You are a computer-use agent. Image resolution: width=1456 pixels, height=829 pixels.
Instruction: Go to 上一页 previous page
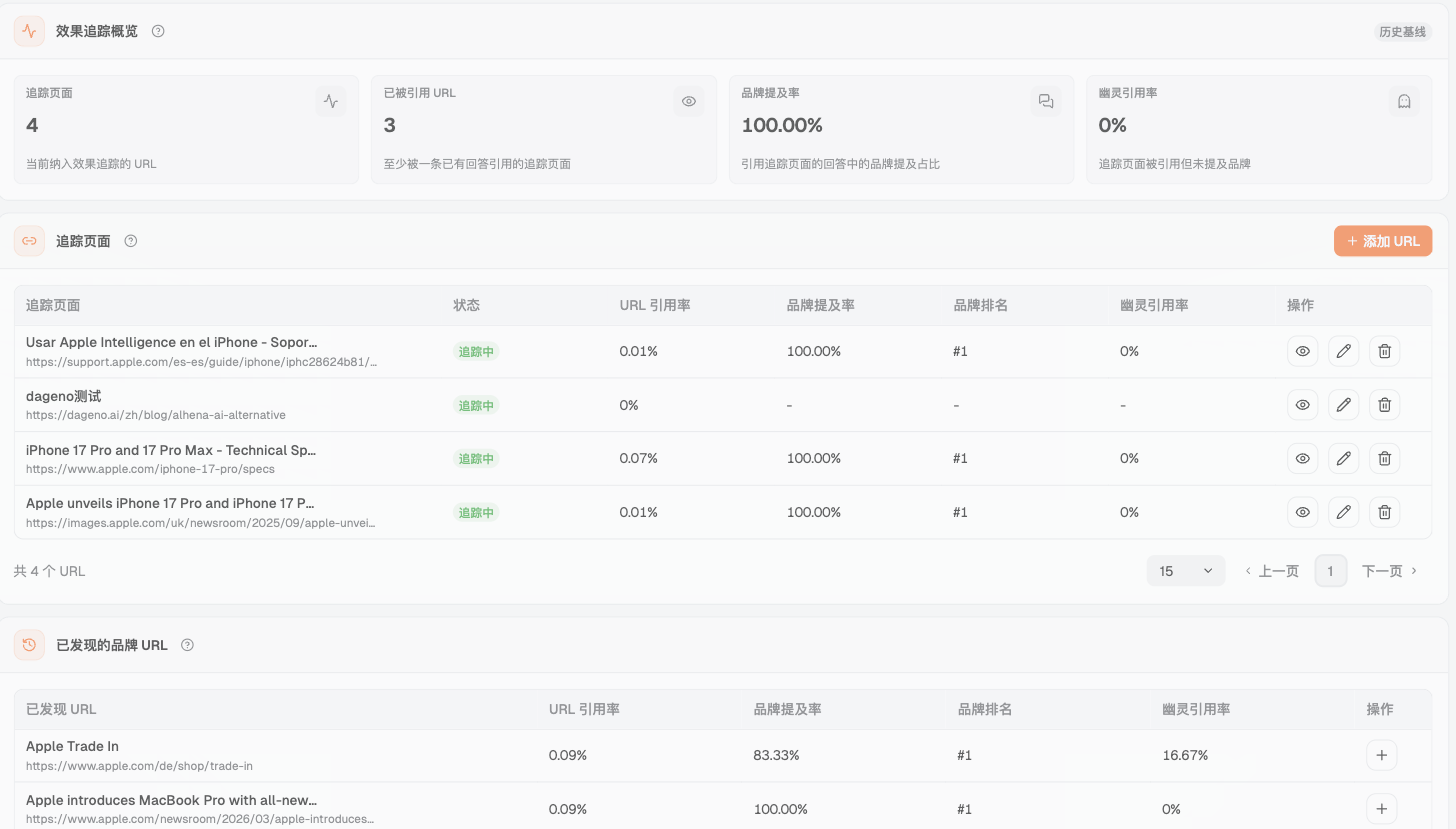pos(1271,571)
